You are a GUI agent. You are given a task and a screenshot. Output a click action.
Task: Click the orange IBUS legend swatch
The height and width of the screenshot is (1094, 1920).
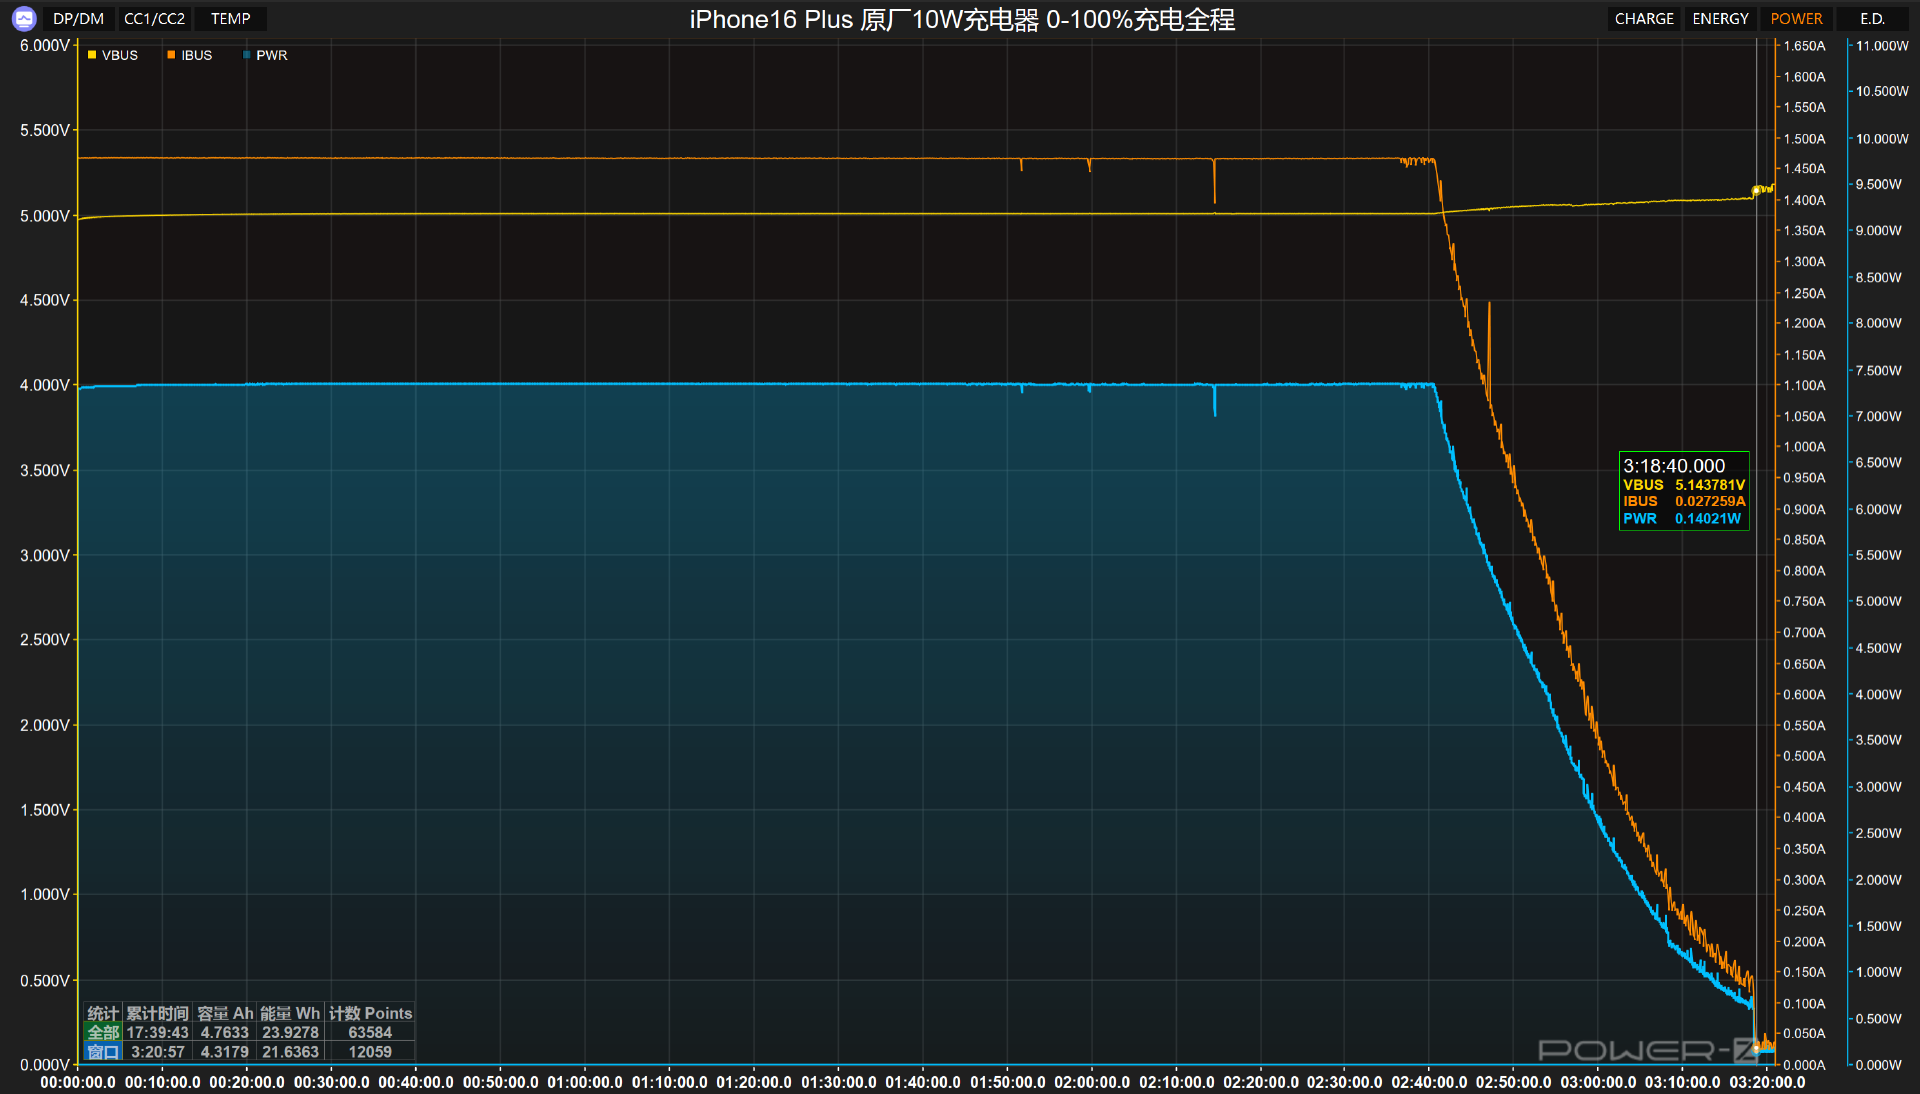(171, 55)
